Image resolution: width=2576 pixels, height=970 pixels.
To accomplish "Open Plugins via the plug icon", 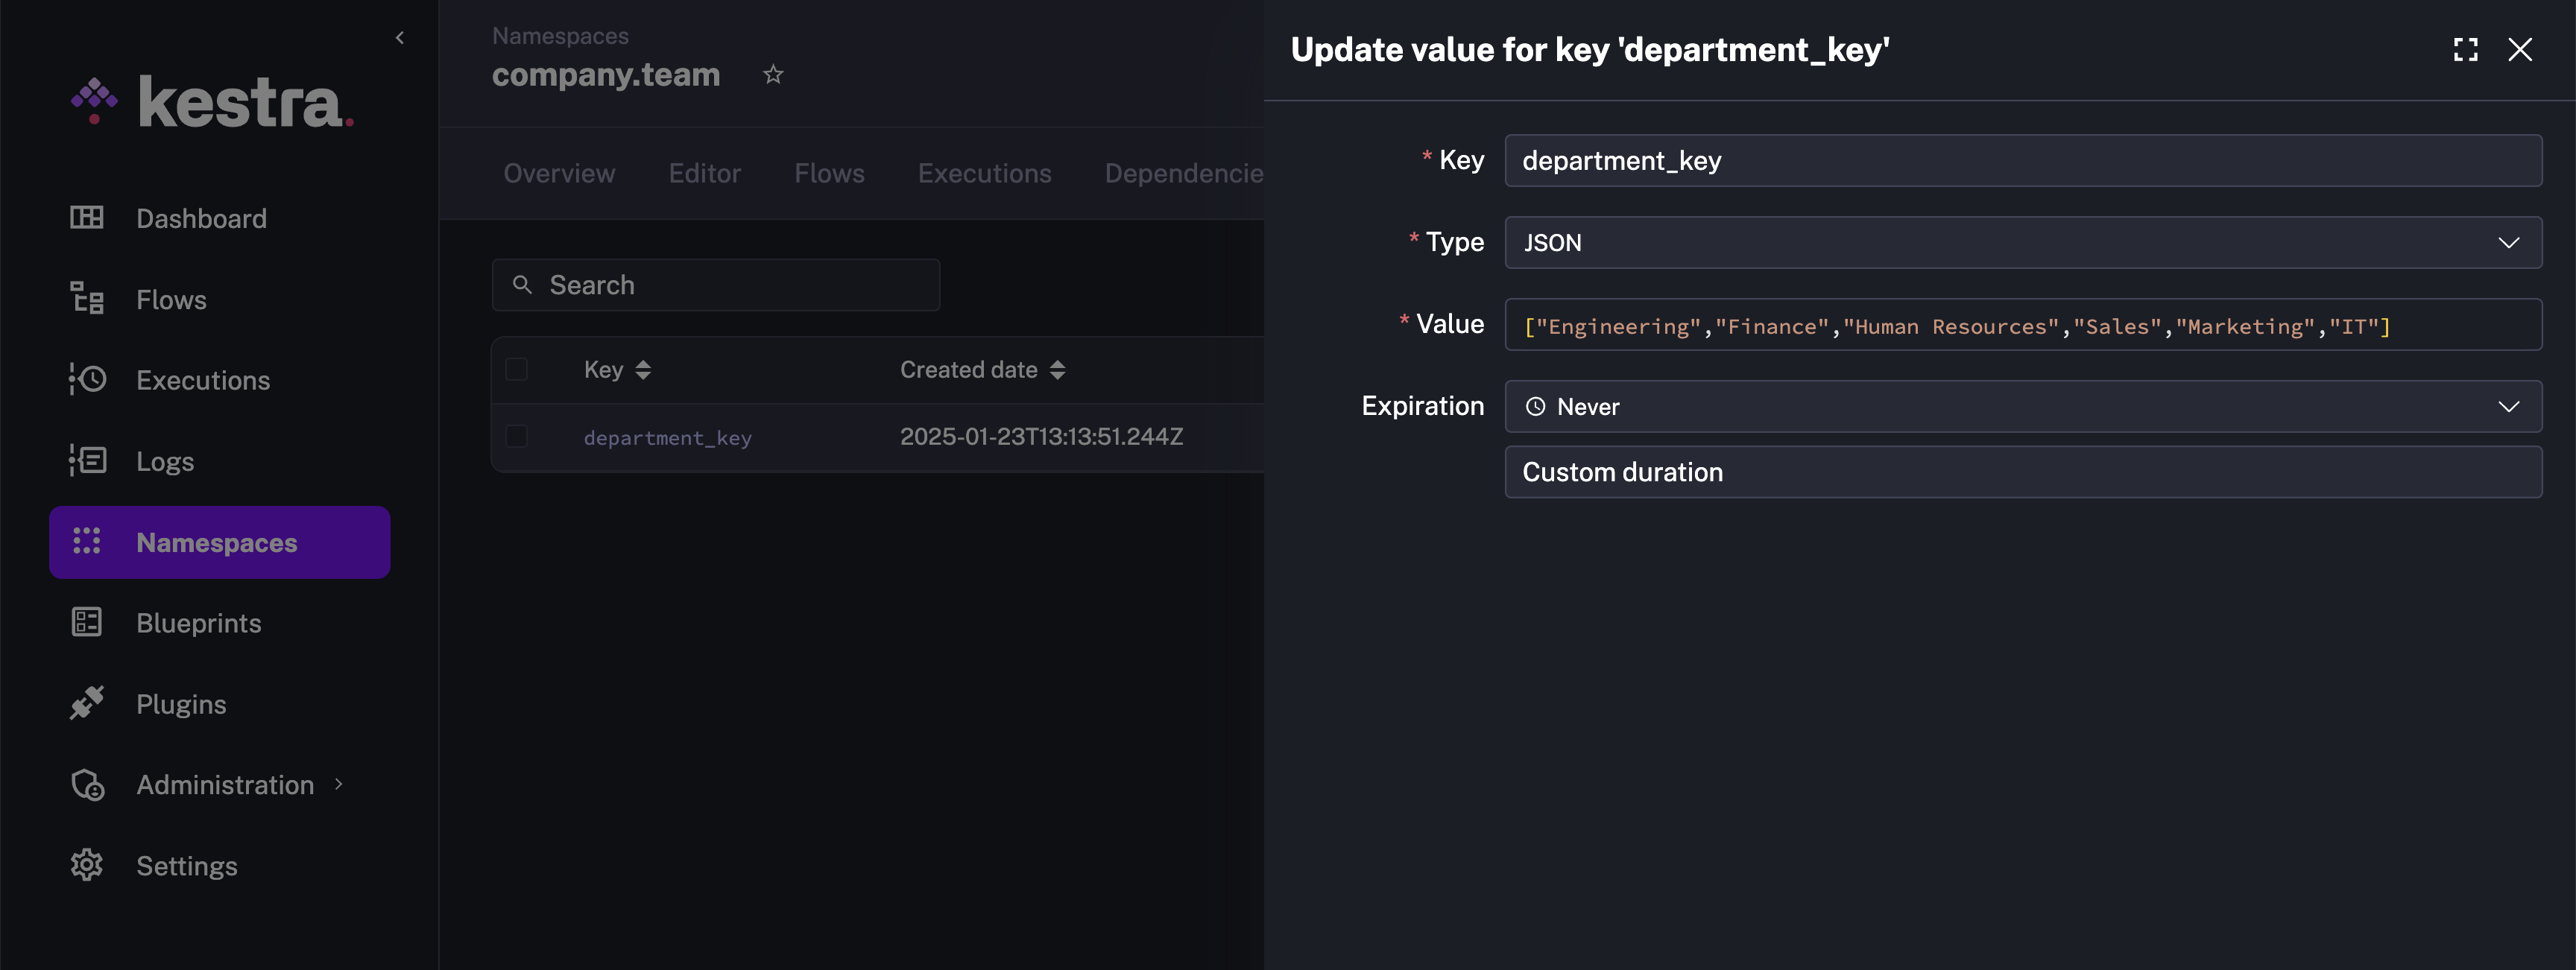I will (x=87, y=703).
